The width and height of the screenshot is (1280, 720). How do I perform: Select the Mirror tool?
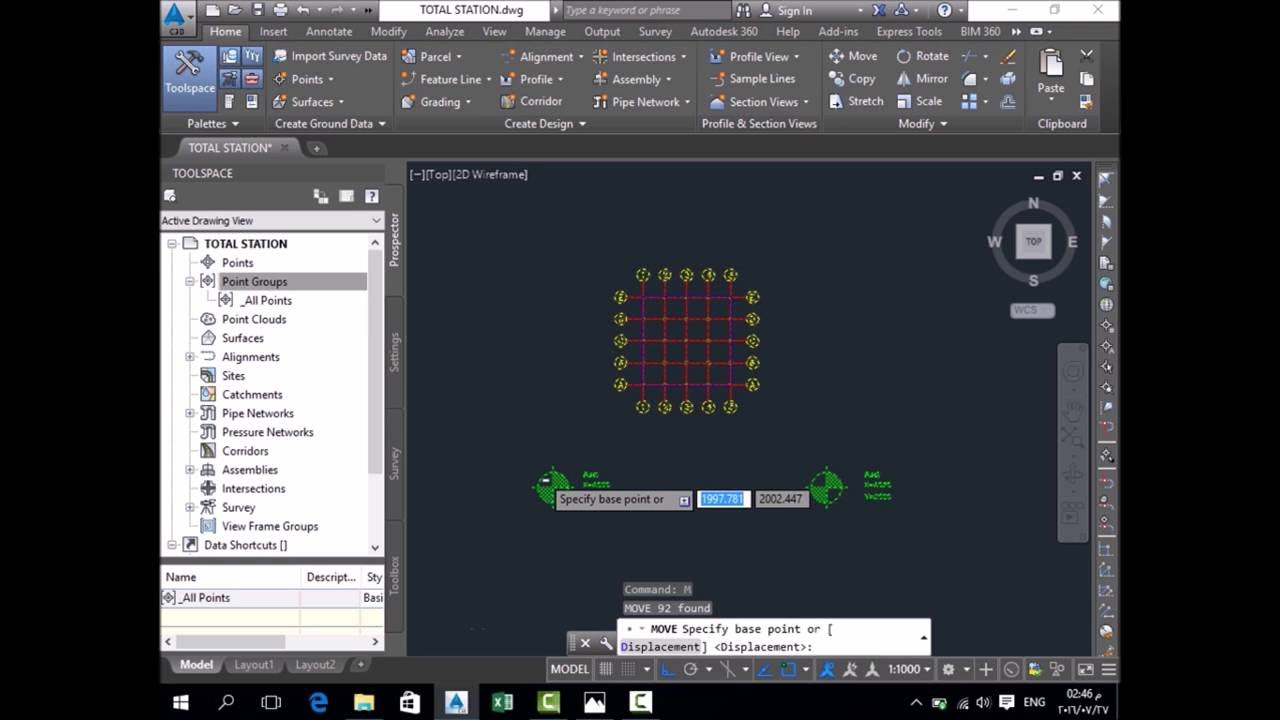(x=922, y=79)
